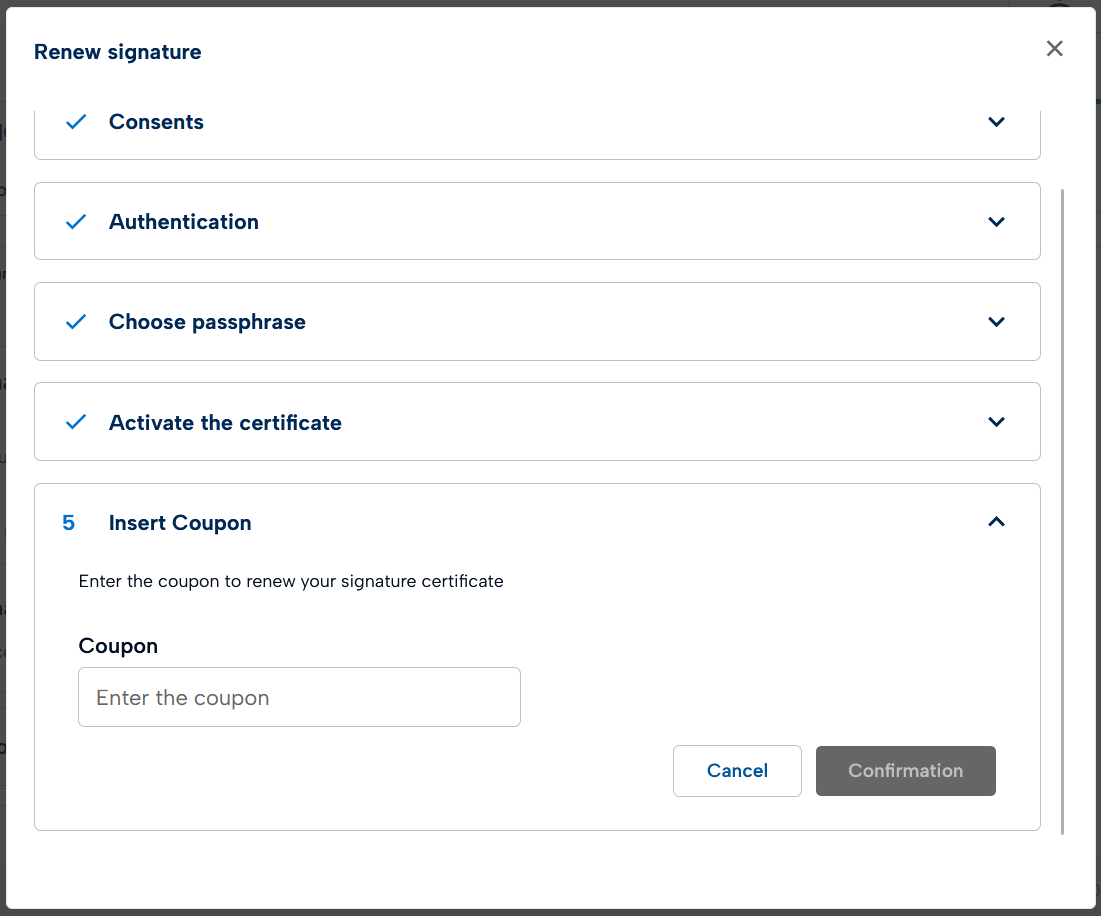Close the Renew signature dialog

(1054, 49)
